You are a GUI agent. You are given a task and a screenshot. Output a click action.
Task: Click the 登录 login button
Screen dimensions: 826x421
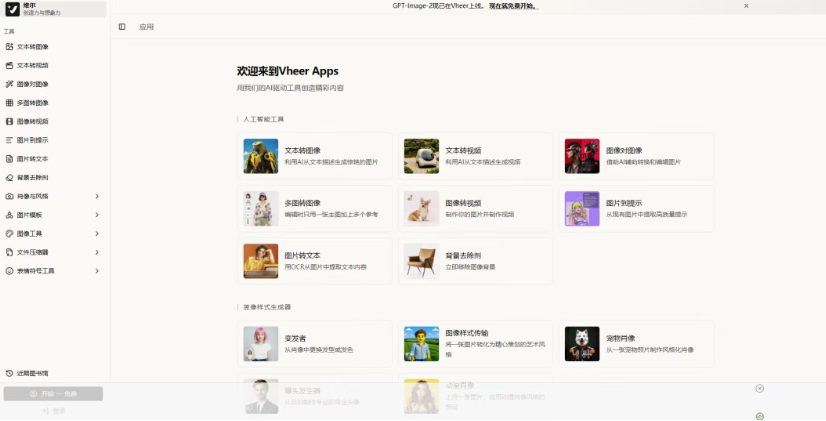pyautogui.click(x=53, y=410)
